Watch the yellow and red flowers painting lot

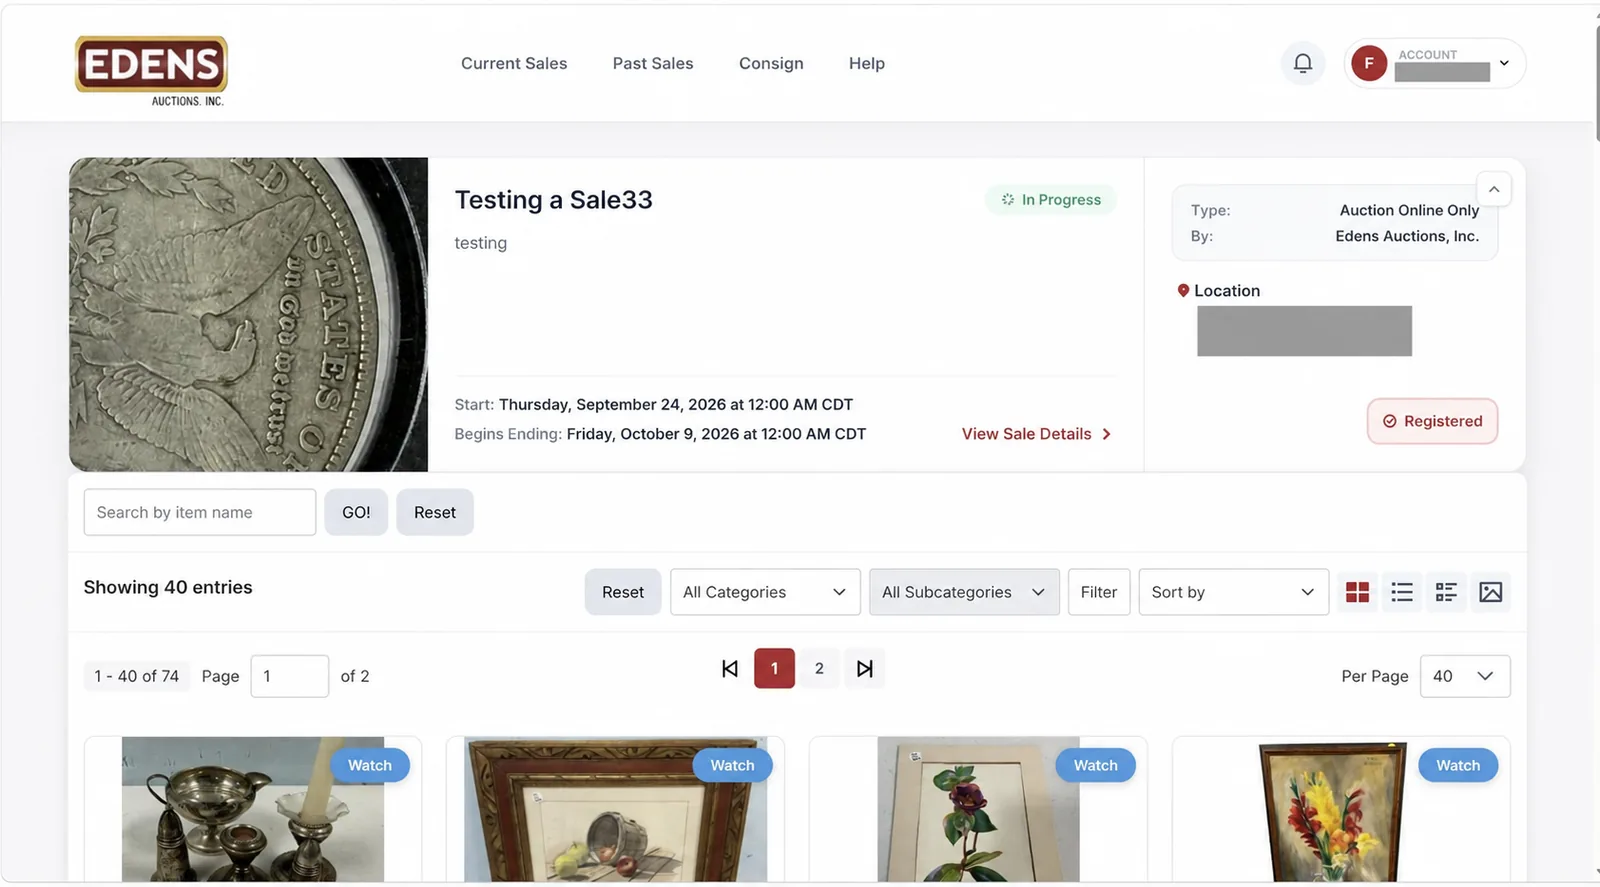click(x=1458, y=765)
